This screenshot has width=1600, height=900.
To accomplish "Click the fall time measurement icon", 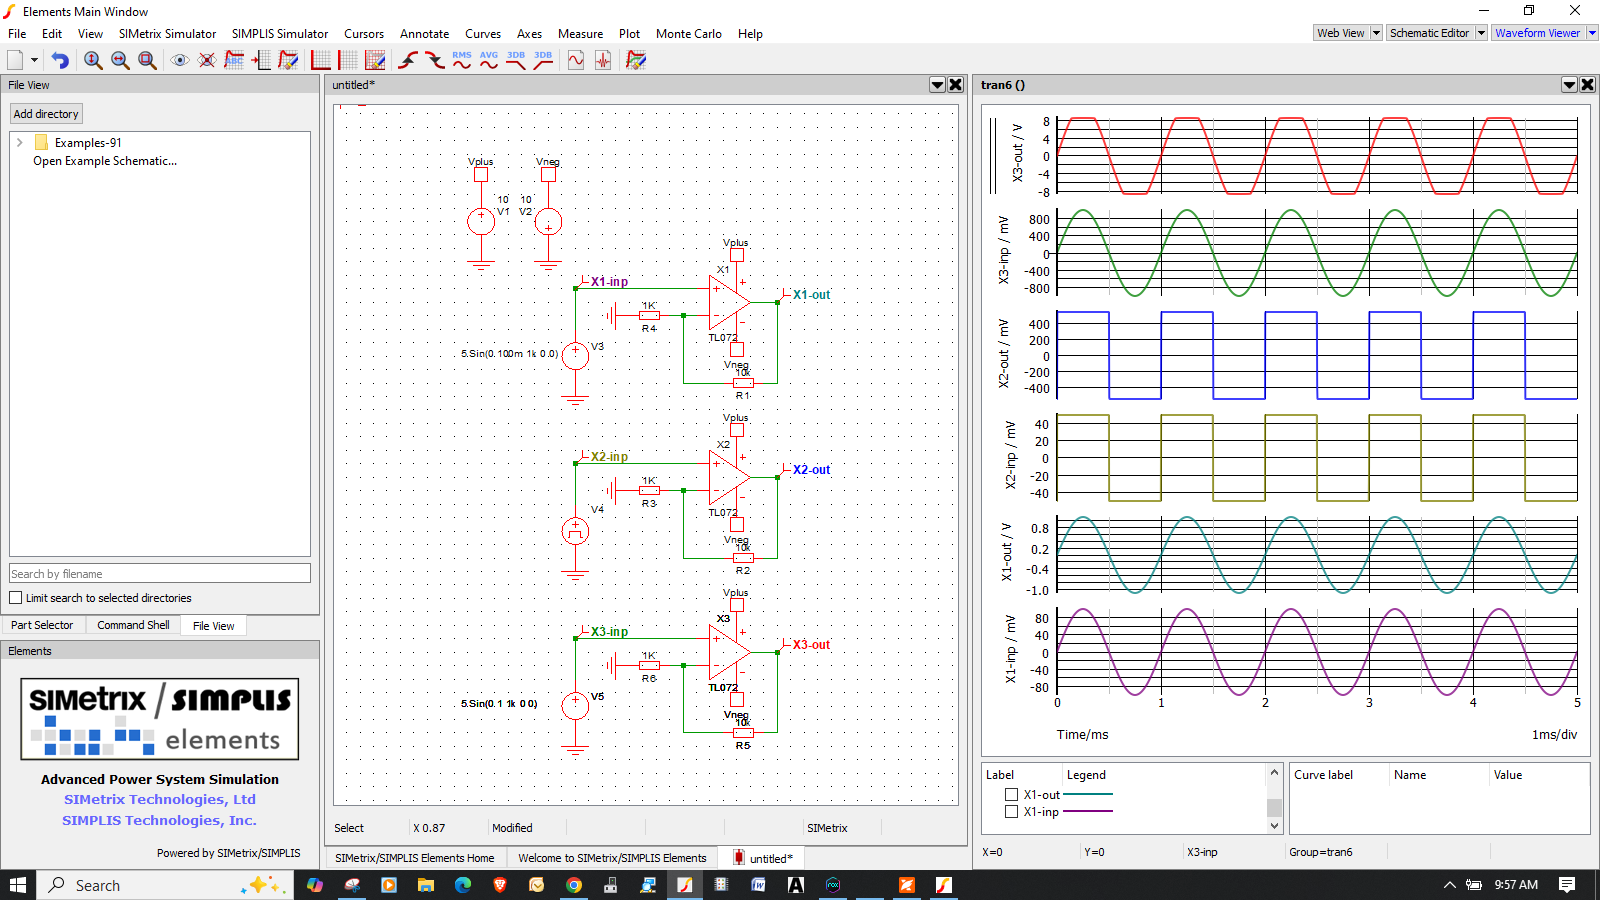I will click(435, 60).
